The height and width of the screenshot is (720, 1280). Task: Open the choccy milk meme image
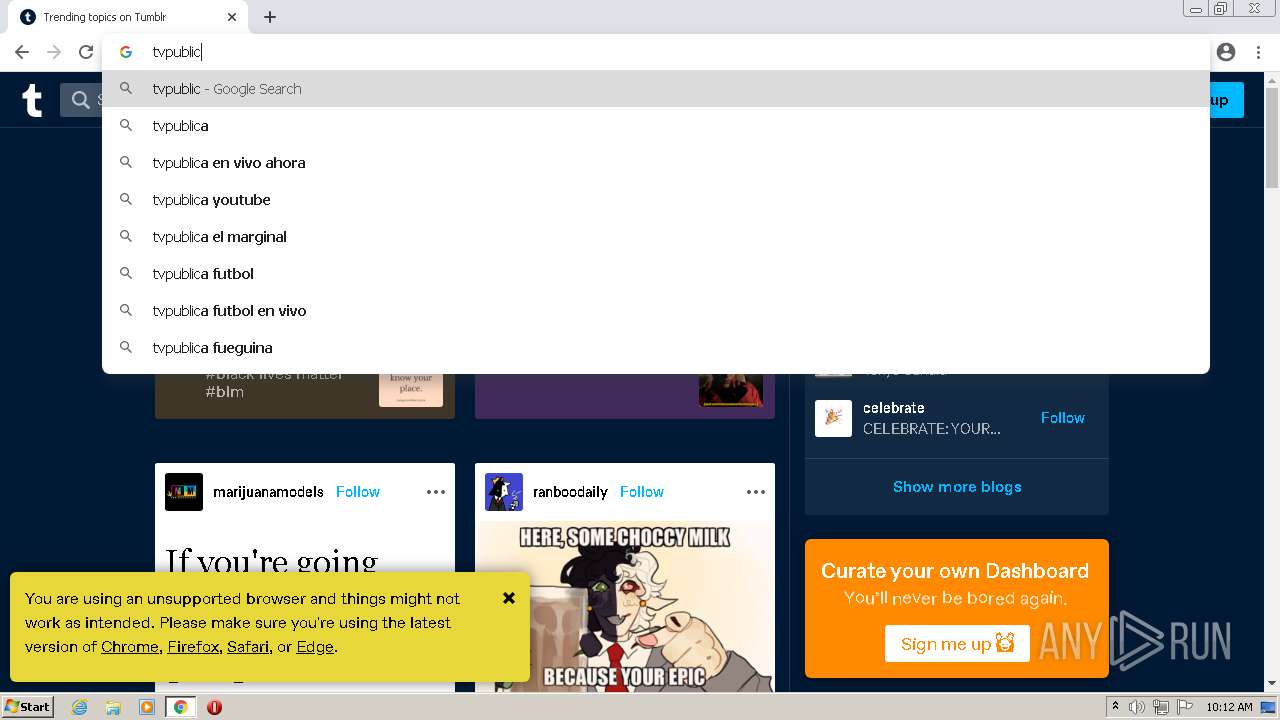[625, 606]
